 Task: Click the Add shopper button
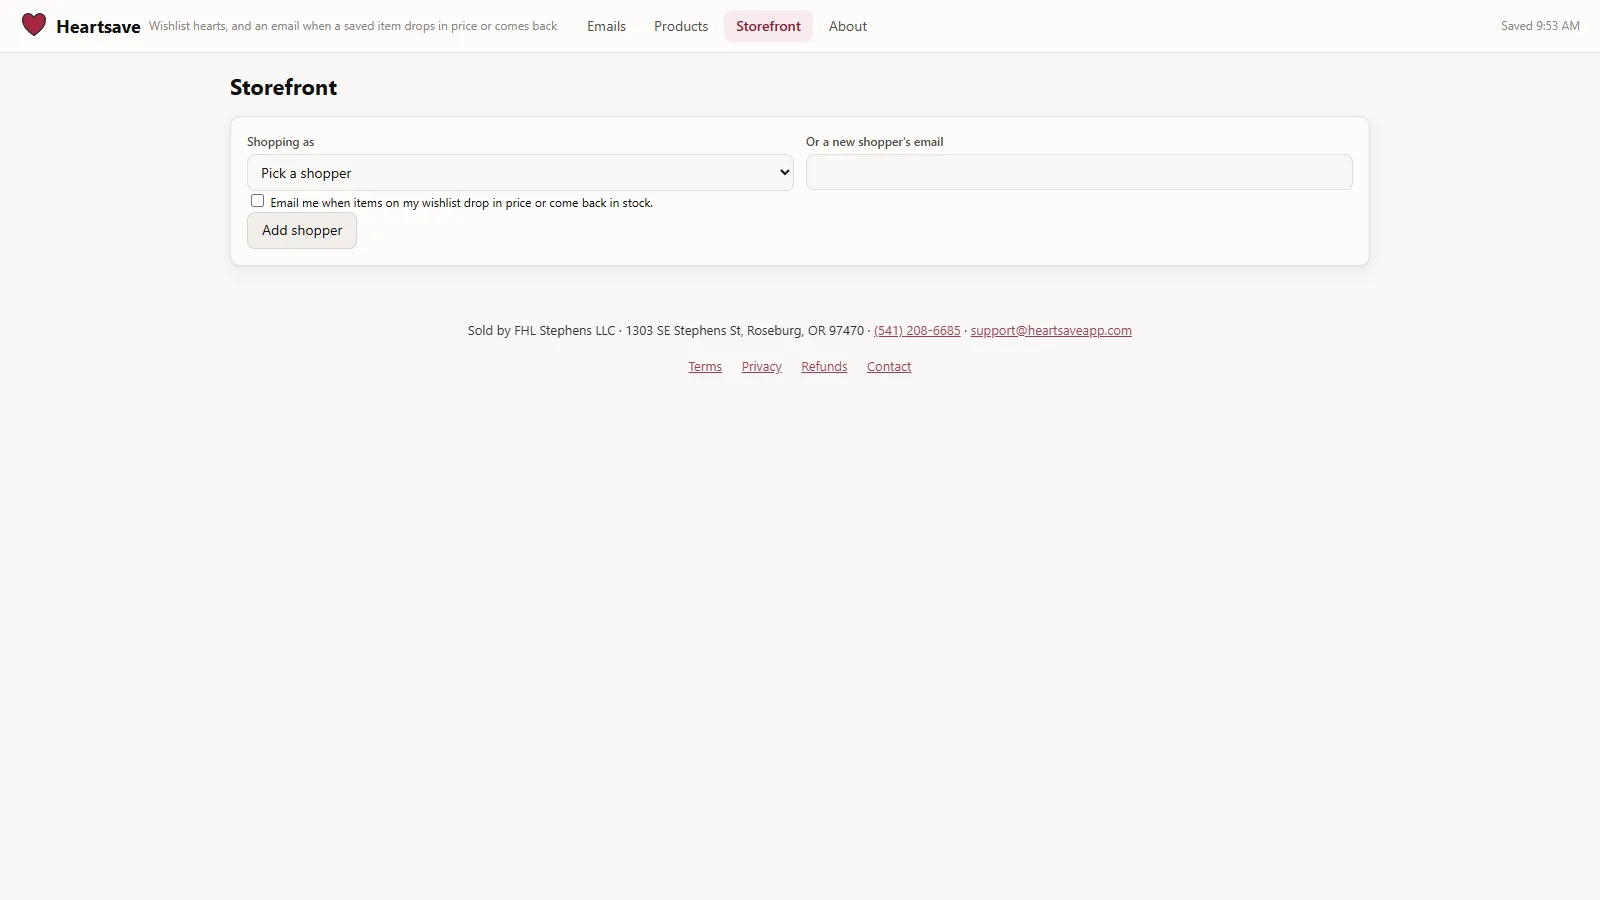click(x=302, y=230)
